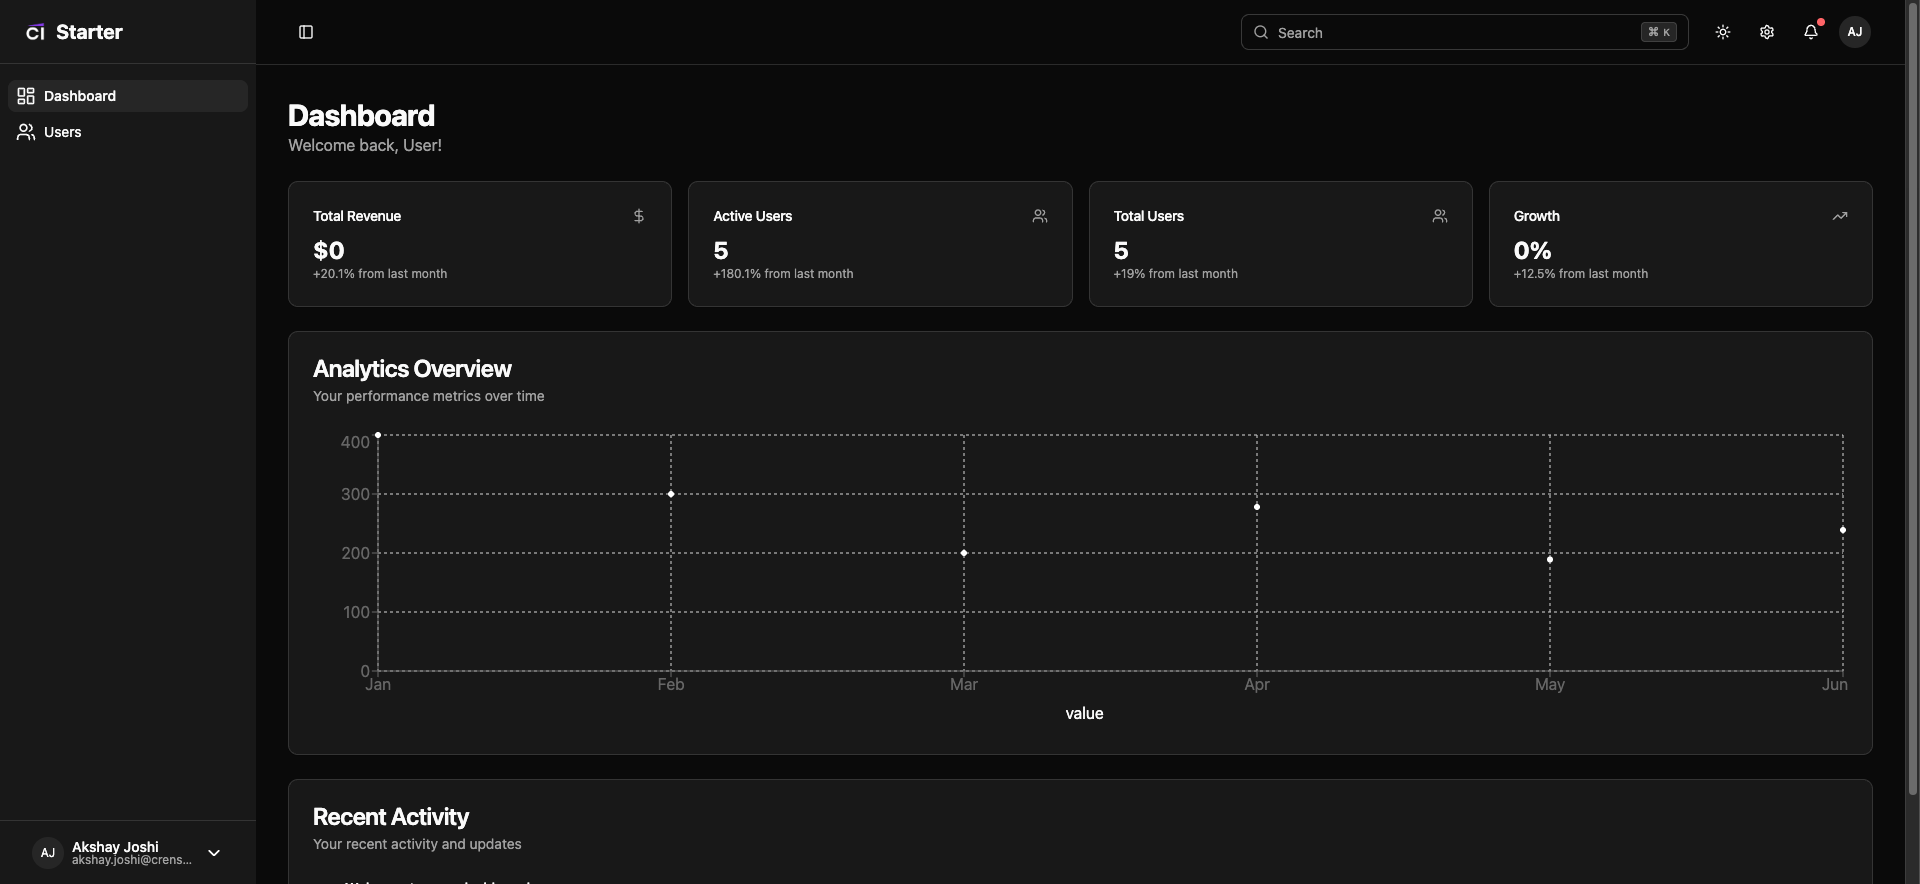This screenshot has height=884, width=1920.
Task: Open notifications bell icon
Action: coord(1810,32)
